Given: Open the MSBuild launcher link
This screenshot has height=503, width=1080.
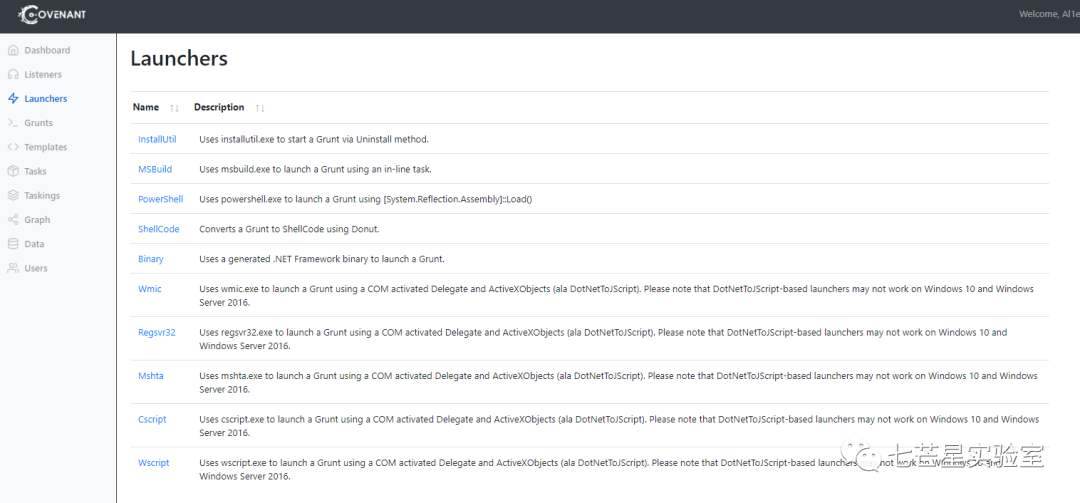Looking at the screenshot, I should (155, 169).
